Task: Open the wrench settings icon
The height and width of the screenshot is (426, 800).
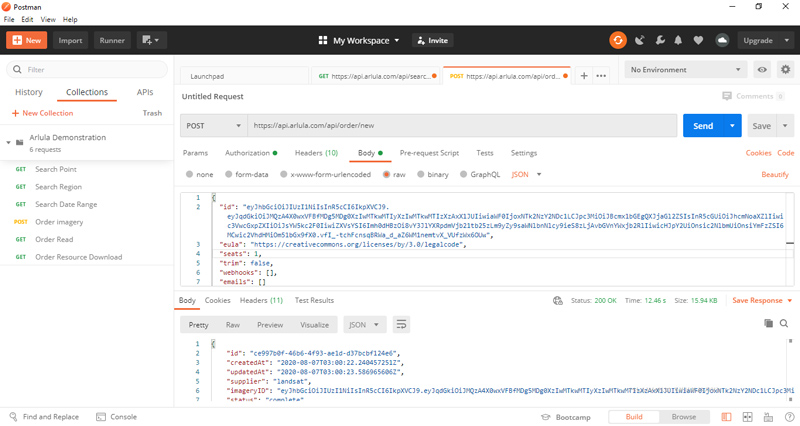Action: [660, 40]
